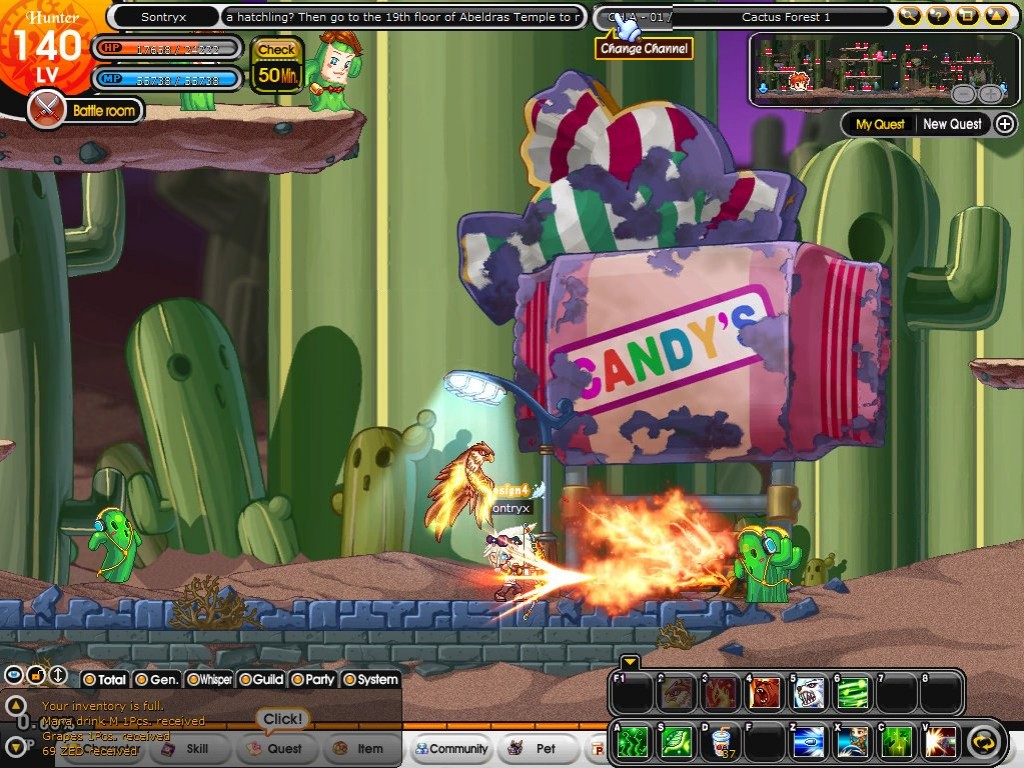Open help via the question mark icon
Image resolution: width=1024 pixels, height=768 pixels.
938,15
